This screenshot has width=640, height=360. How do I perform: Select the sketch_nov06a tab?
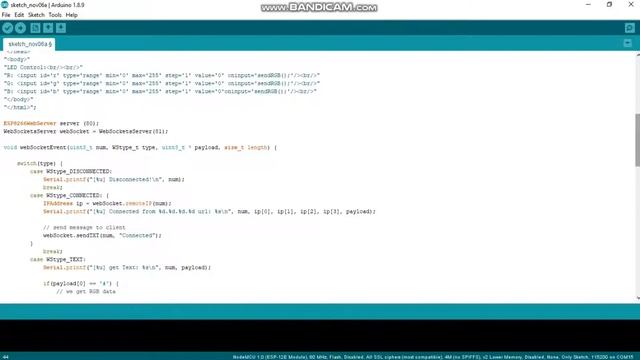tap(29, 44)
